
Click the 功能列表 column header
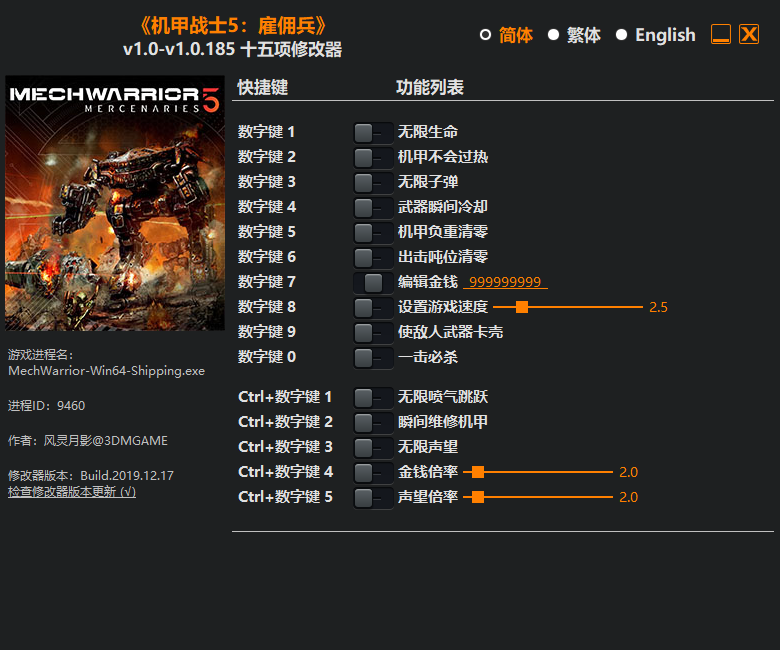pos(430,88)
